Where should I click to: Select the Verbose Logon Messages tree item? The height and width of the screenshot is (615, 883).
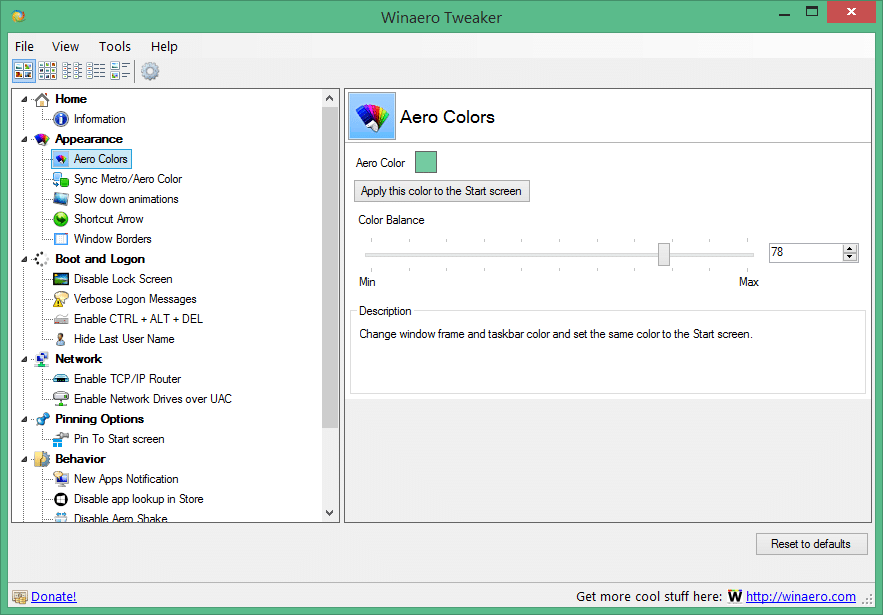135,299
